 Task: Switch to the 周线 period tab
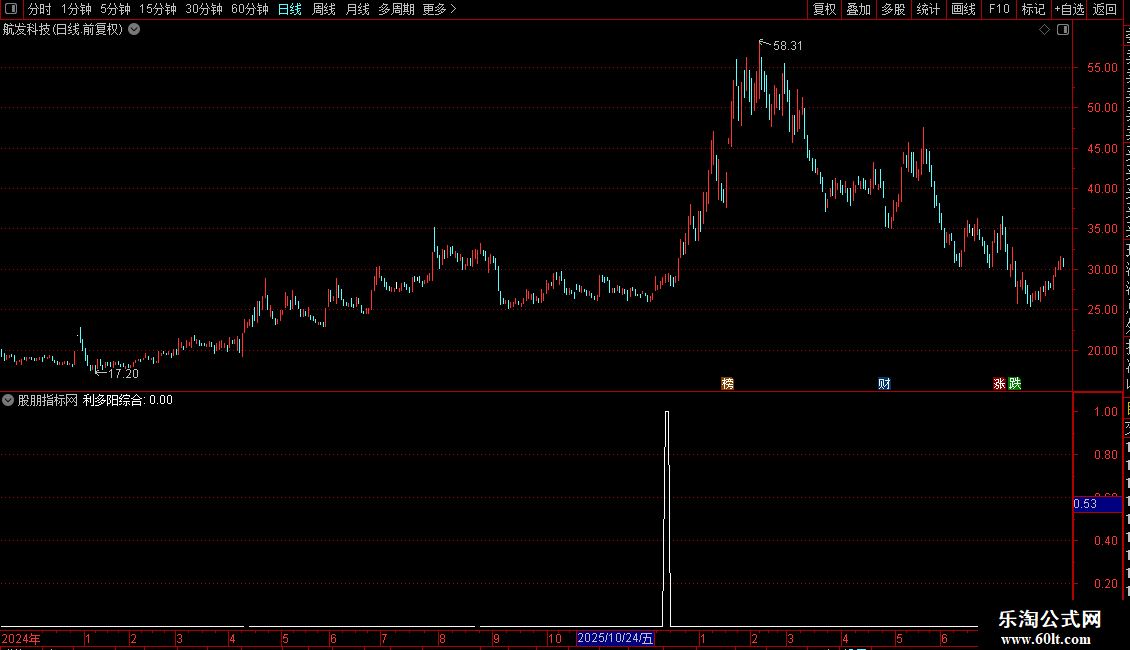(324, 9)
